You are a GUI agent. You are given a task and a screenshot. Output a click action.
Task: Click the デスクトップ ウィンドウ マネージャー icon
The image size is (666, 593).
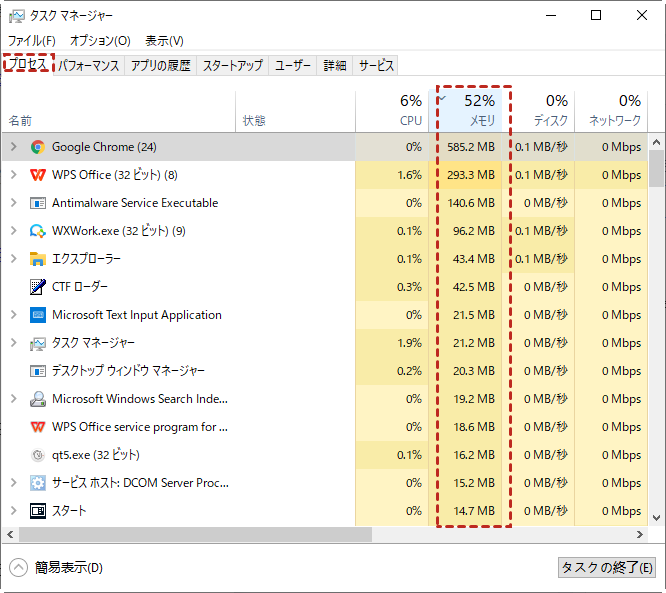pyautogui.click(x=38, y=371)
